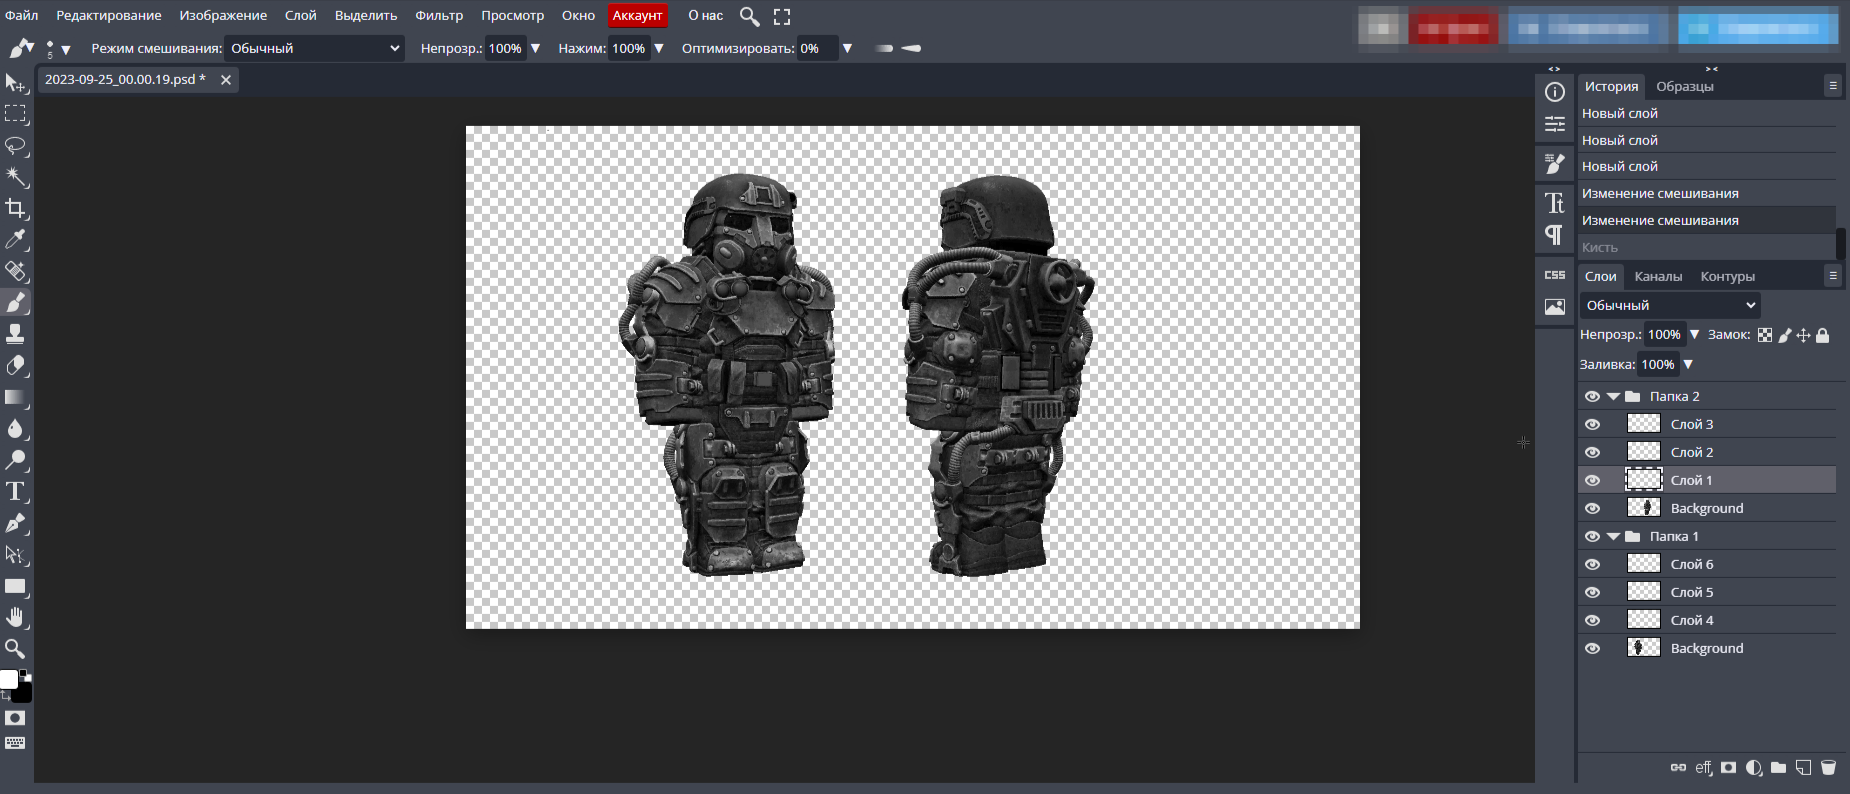The width and height of the screenshot is (1850, 794).
Task: Select the Move tool
Action: point(15,83)
